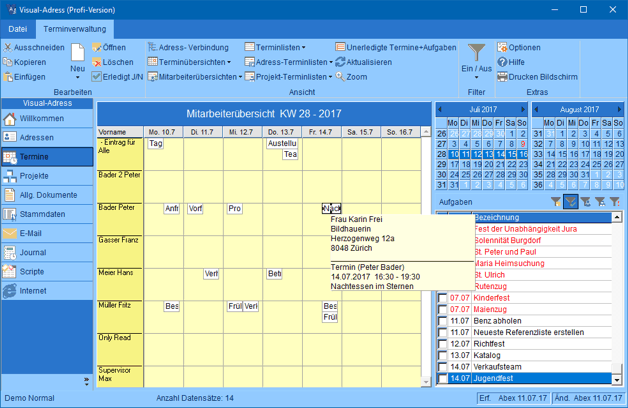Viewport: 628px width, 408px height.
Task: Refresh view with Aktualisieren icon
Action: (340, 62)
